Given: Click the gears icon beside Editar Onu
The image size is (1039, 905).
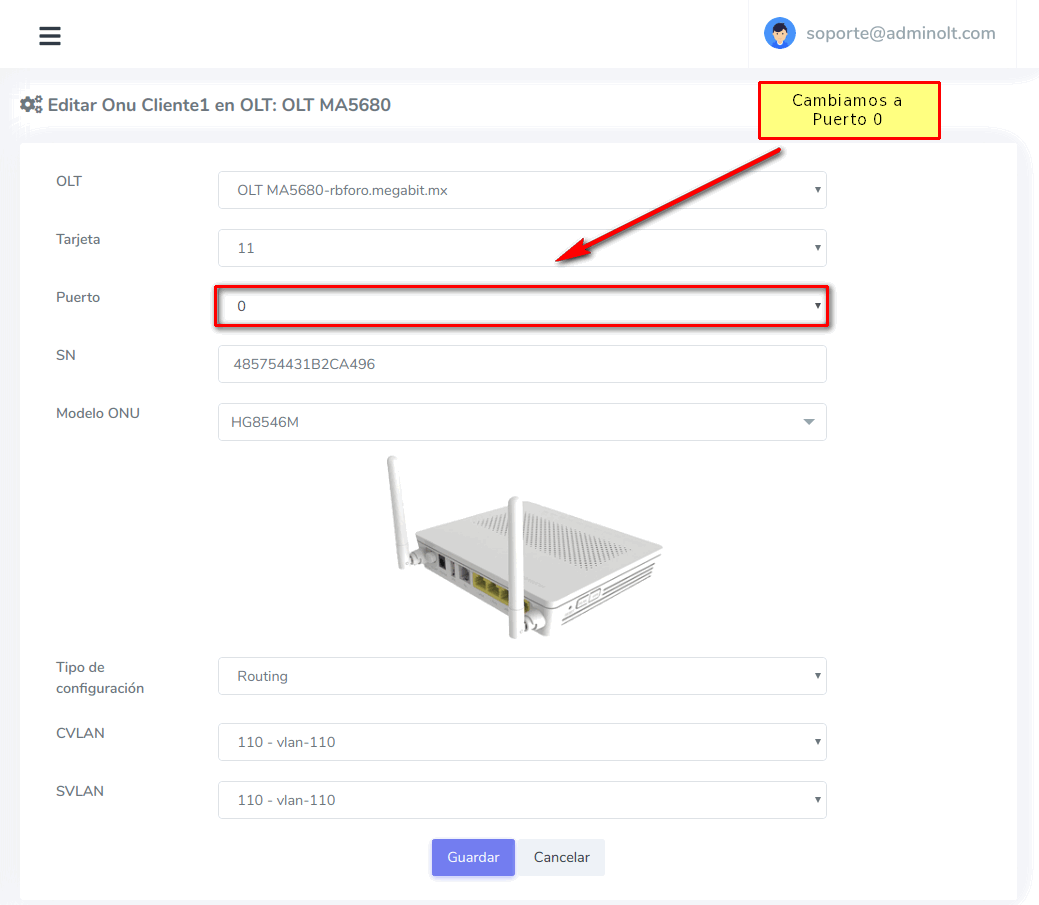Looking at the screenshot, I should point(31,104).
